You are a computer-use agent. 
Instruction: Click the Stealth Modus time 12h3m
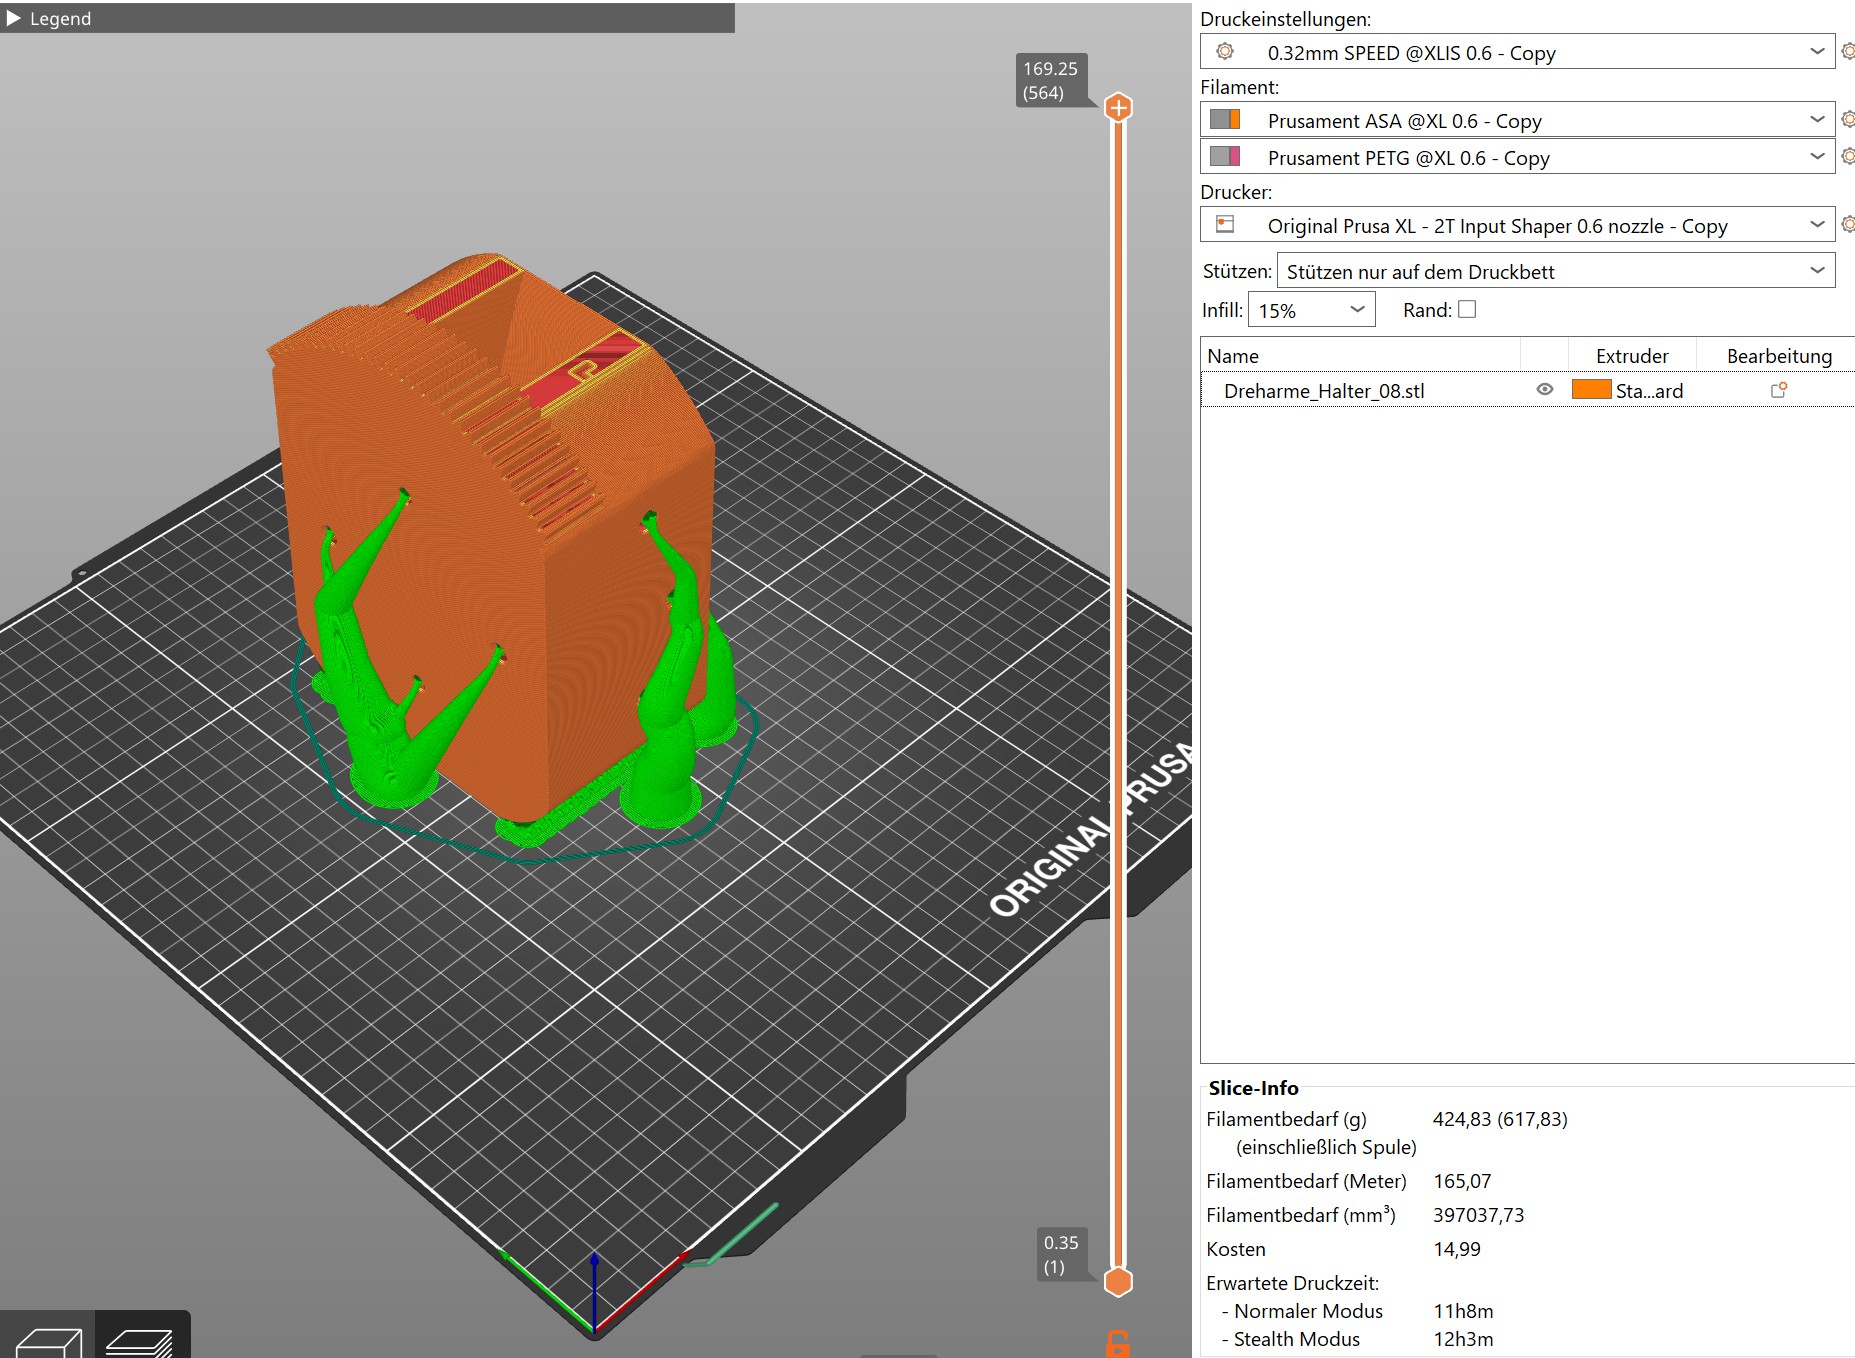coord(1463,1339)
